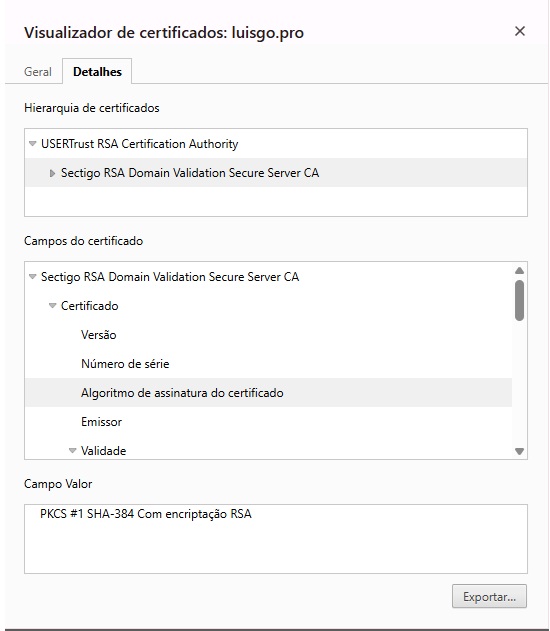The image size is (550, 631).
Task: Click the scrollbar down arrow in fields list
Action: click(519, 451)
